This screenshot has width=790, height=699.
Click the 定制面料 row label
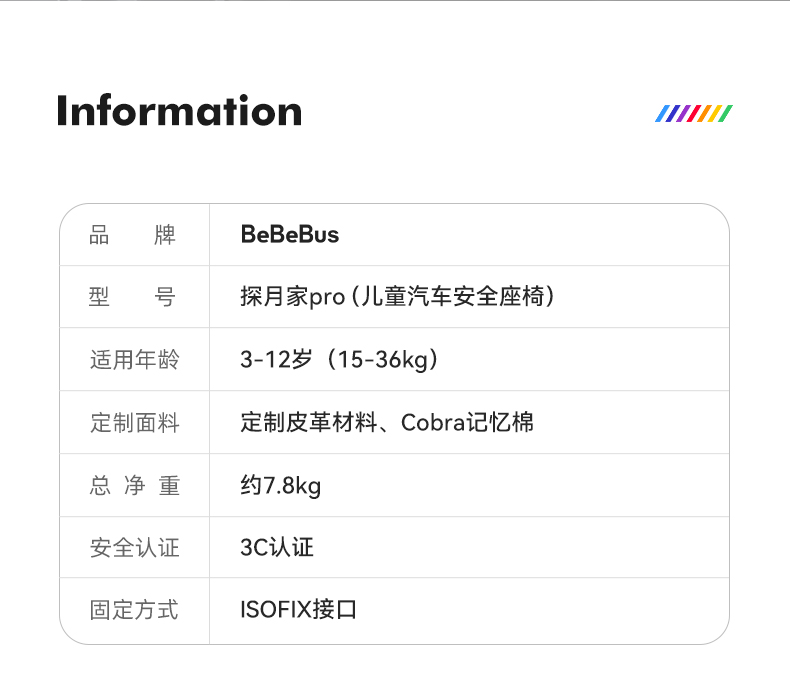click(x=134, y=423)
